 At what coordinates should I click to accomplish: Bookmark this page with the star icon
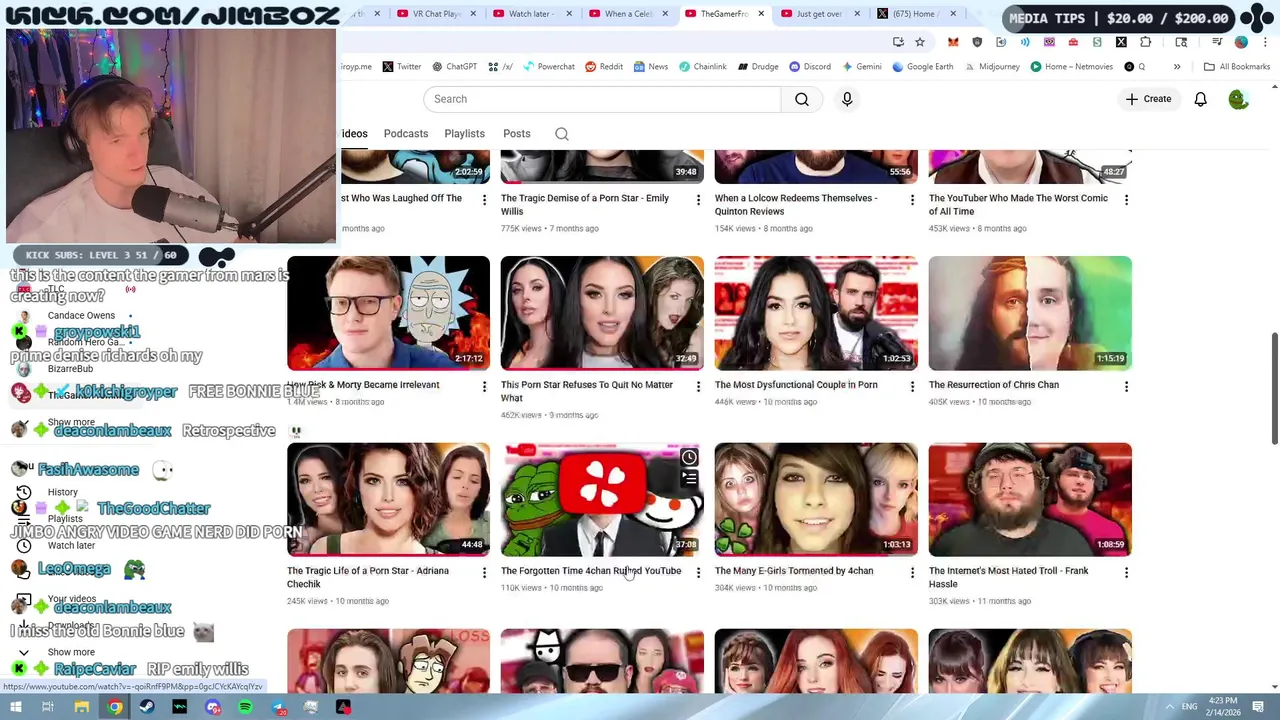[920, 42]
